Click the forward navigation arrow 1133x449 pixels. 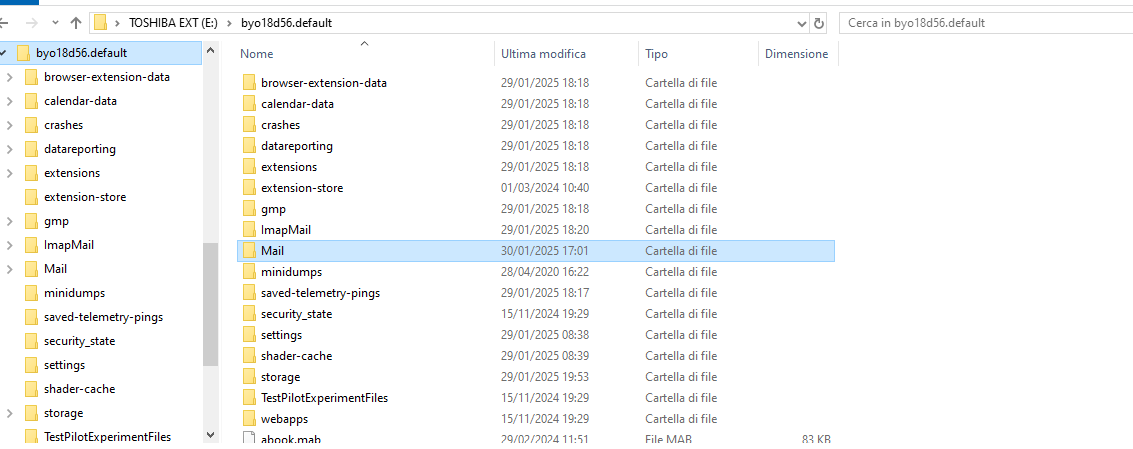(32, 23)
